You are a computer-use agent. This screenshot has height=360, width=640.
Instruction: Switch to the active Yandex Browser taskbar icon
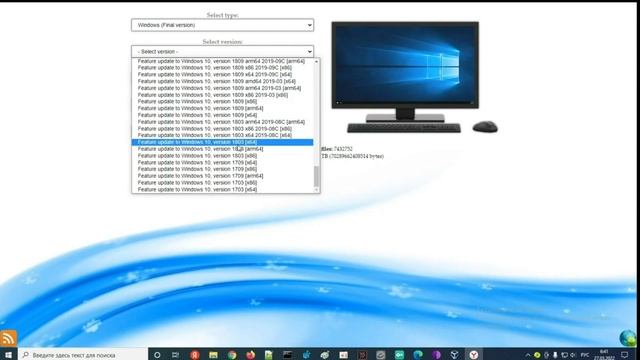pos(473,355)
